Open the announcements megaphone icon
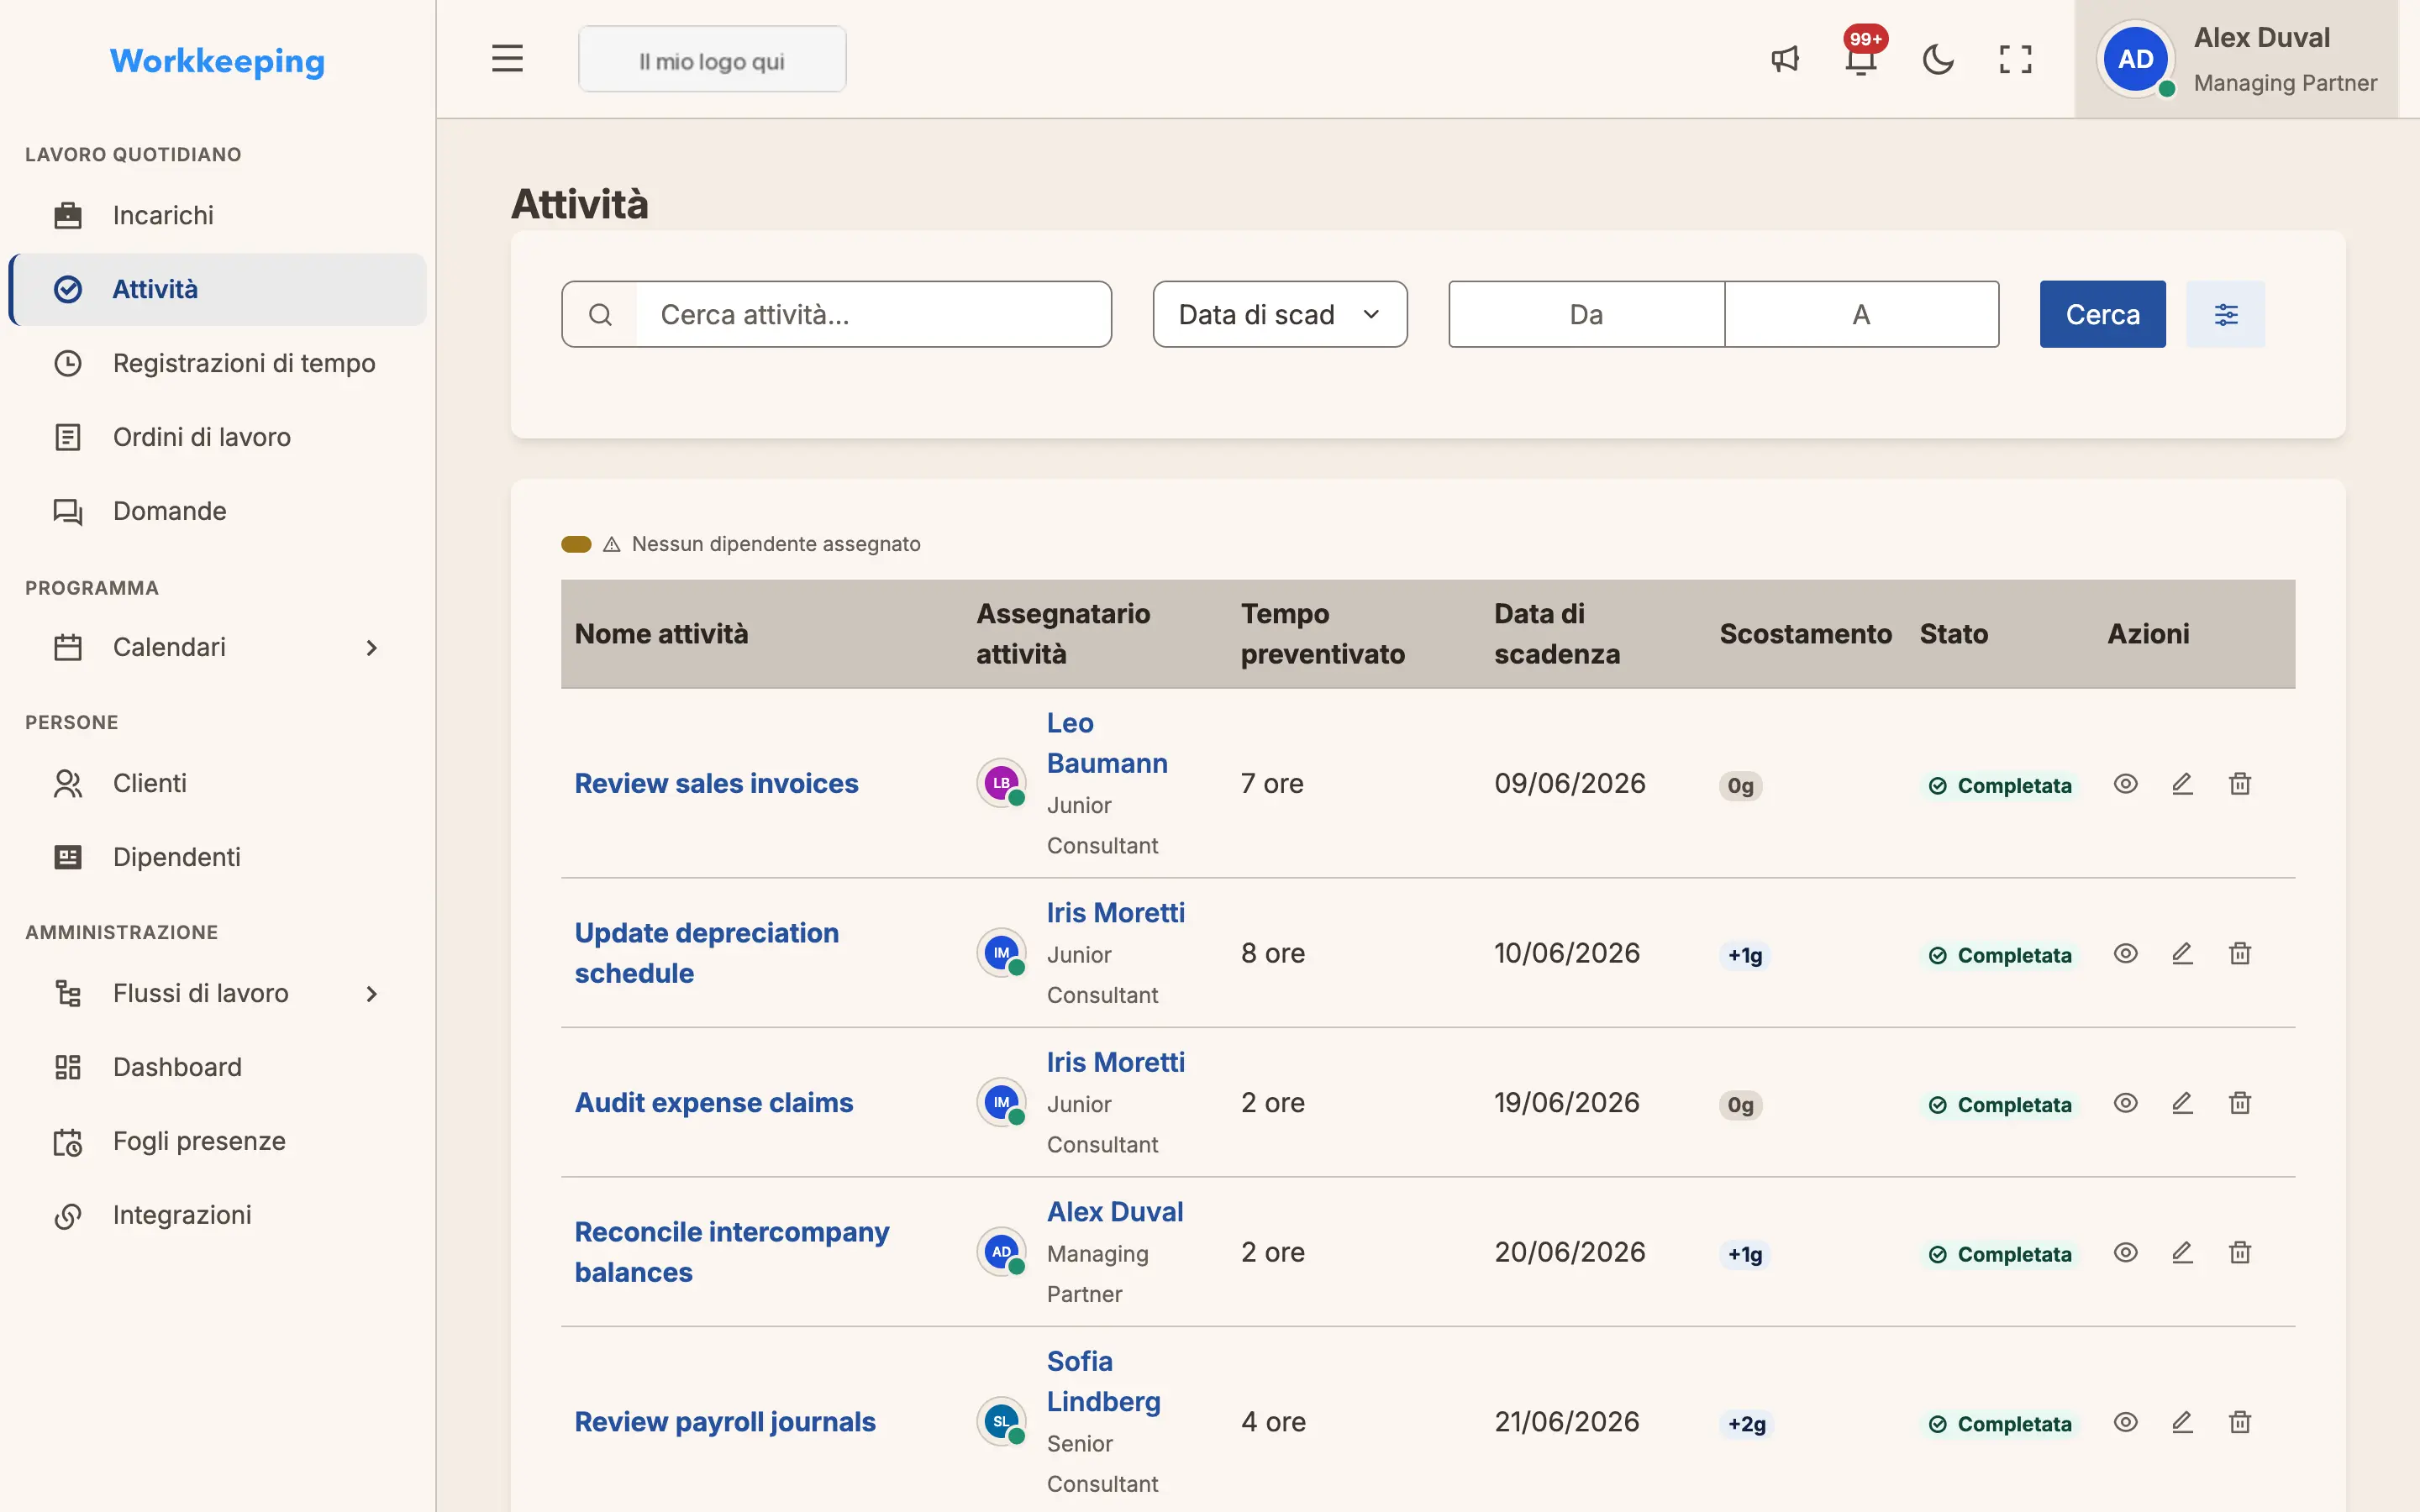Screen dimensions: 2420x1512 (1785, 59)
